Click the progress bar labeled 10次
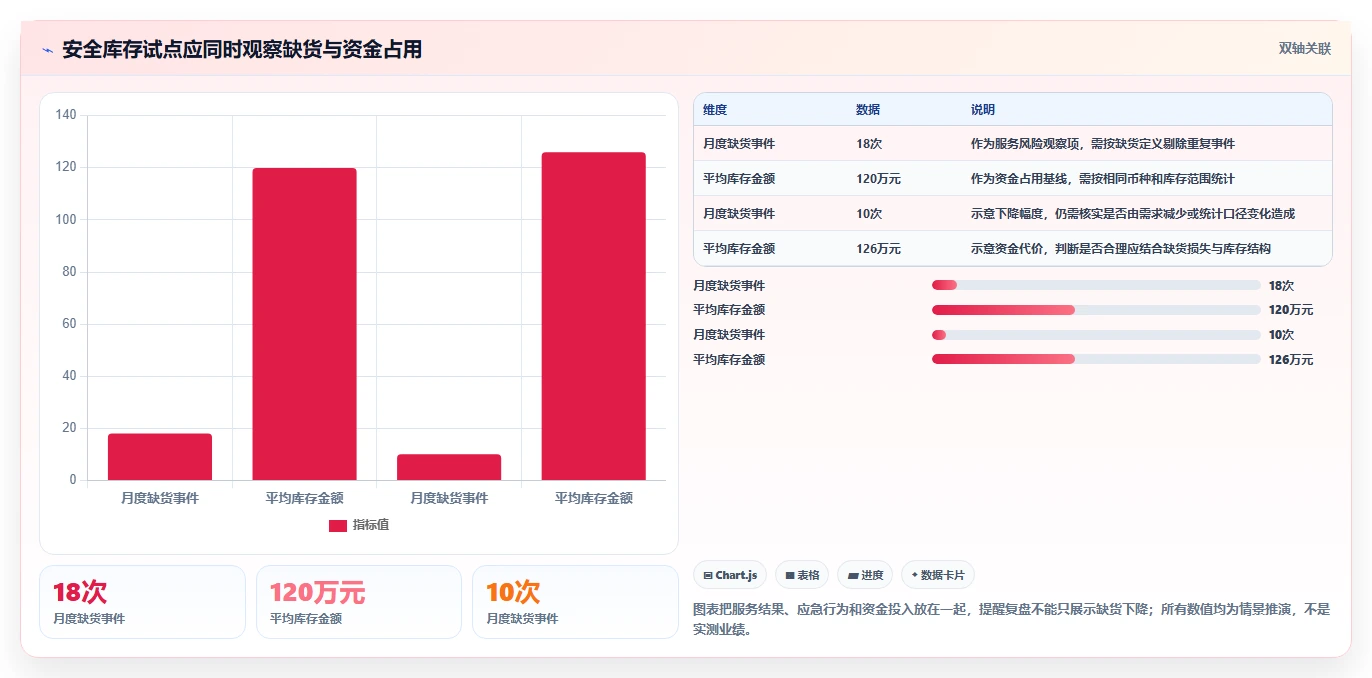 [x=1096, y=335]
